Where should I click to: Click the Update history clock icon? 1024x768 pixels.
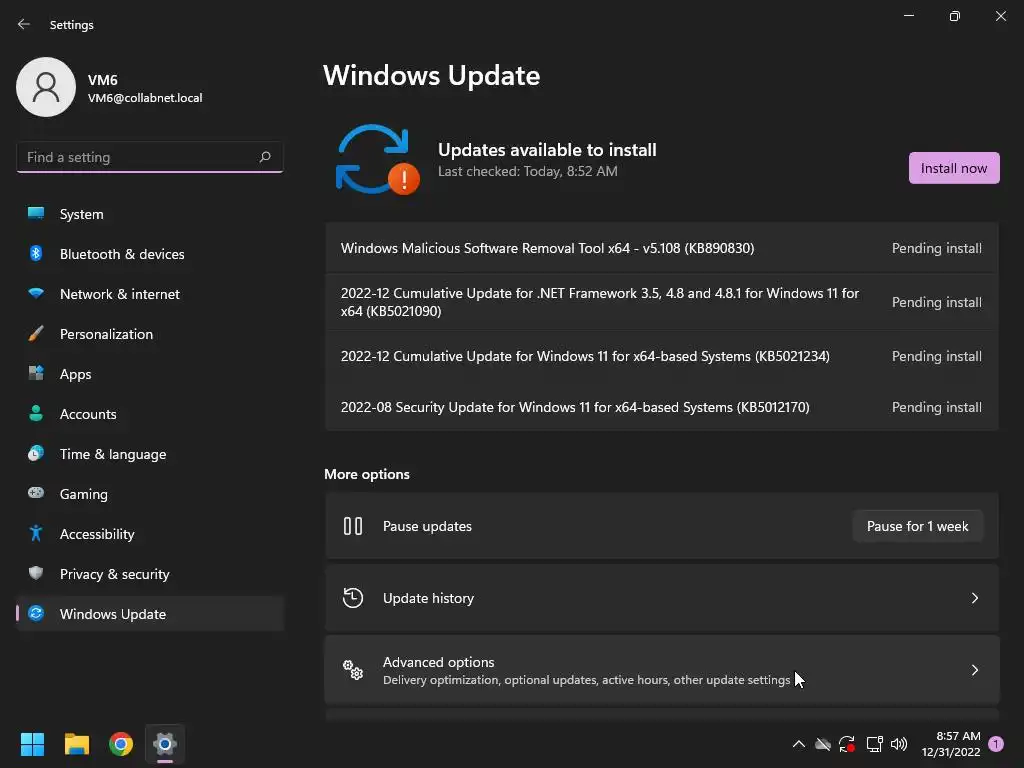click(353, 598)
